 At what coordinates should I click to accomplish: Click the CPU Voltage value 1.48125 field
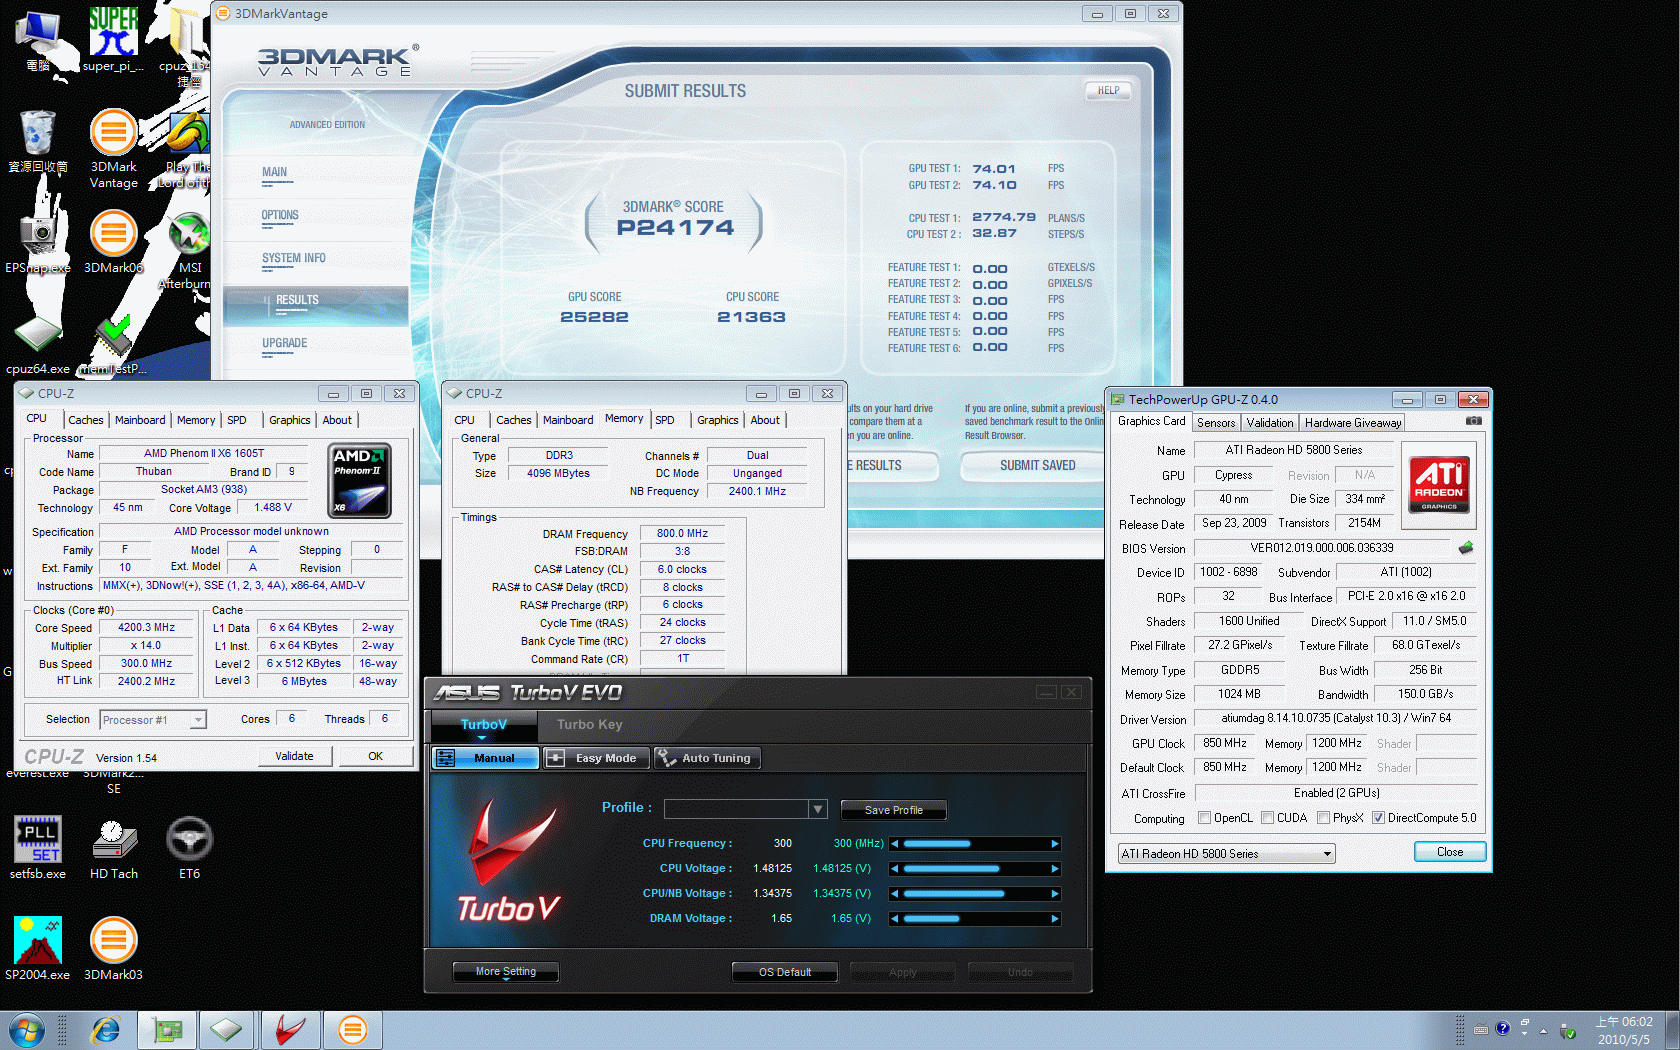pos(772,869)
